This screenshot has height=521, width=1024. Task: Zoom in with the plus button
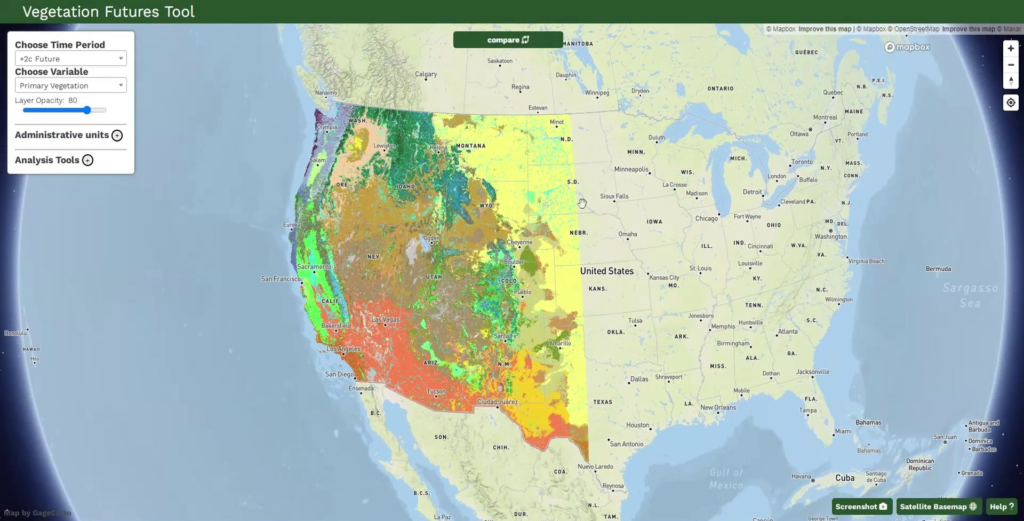click(1011, 48)
